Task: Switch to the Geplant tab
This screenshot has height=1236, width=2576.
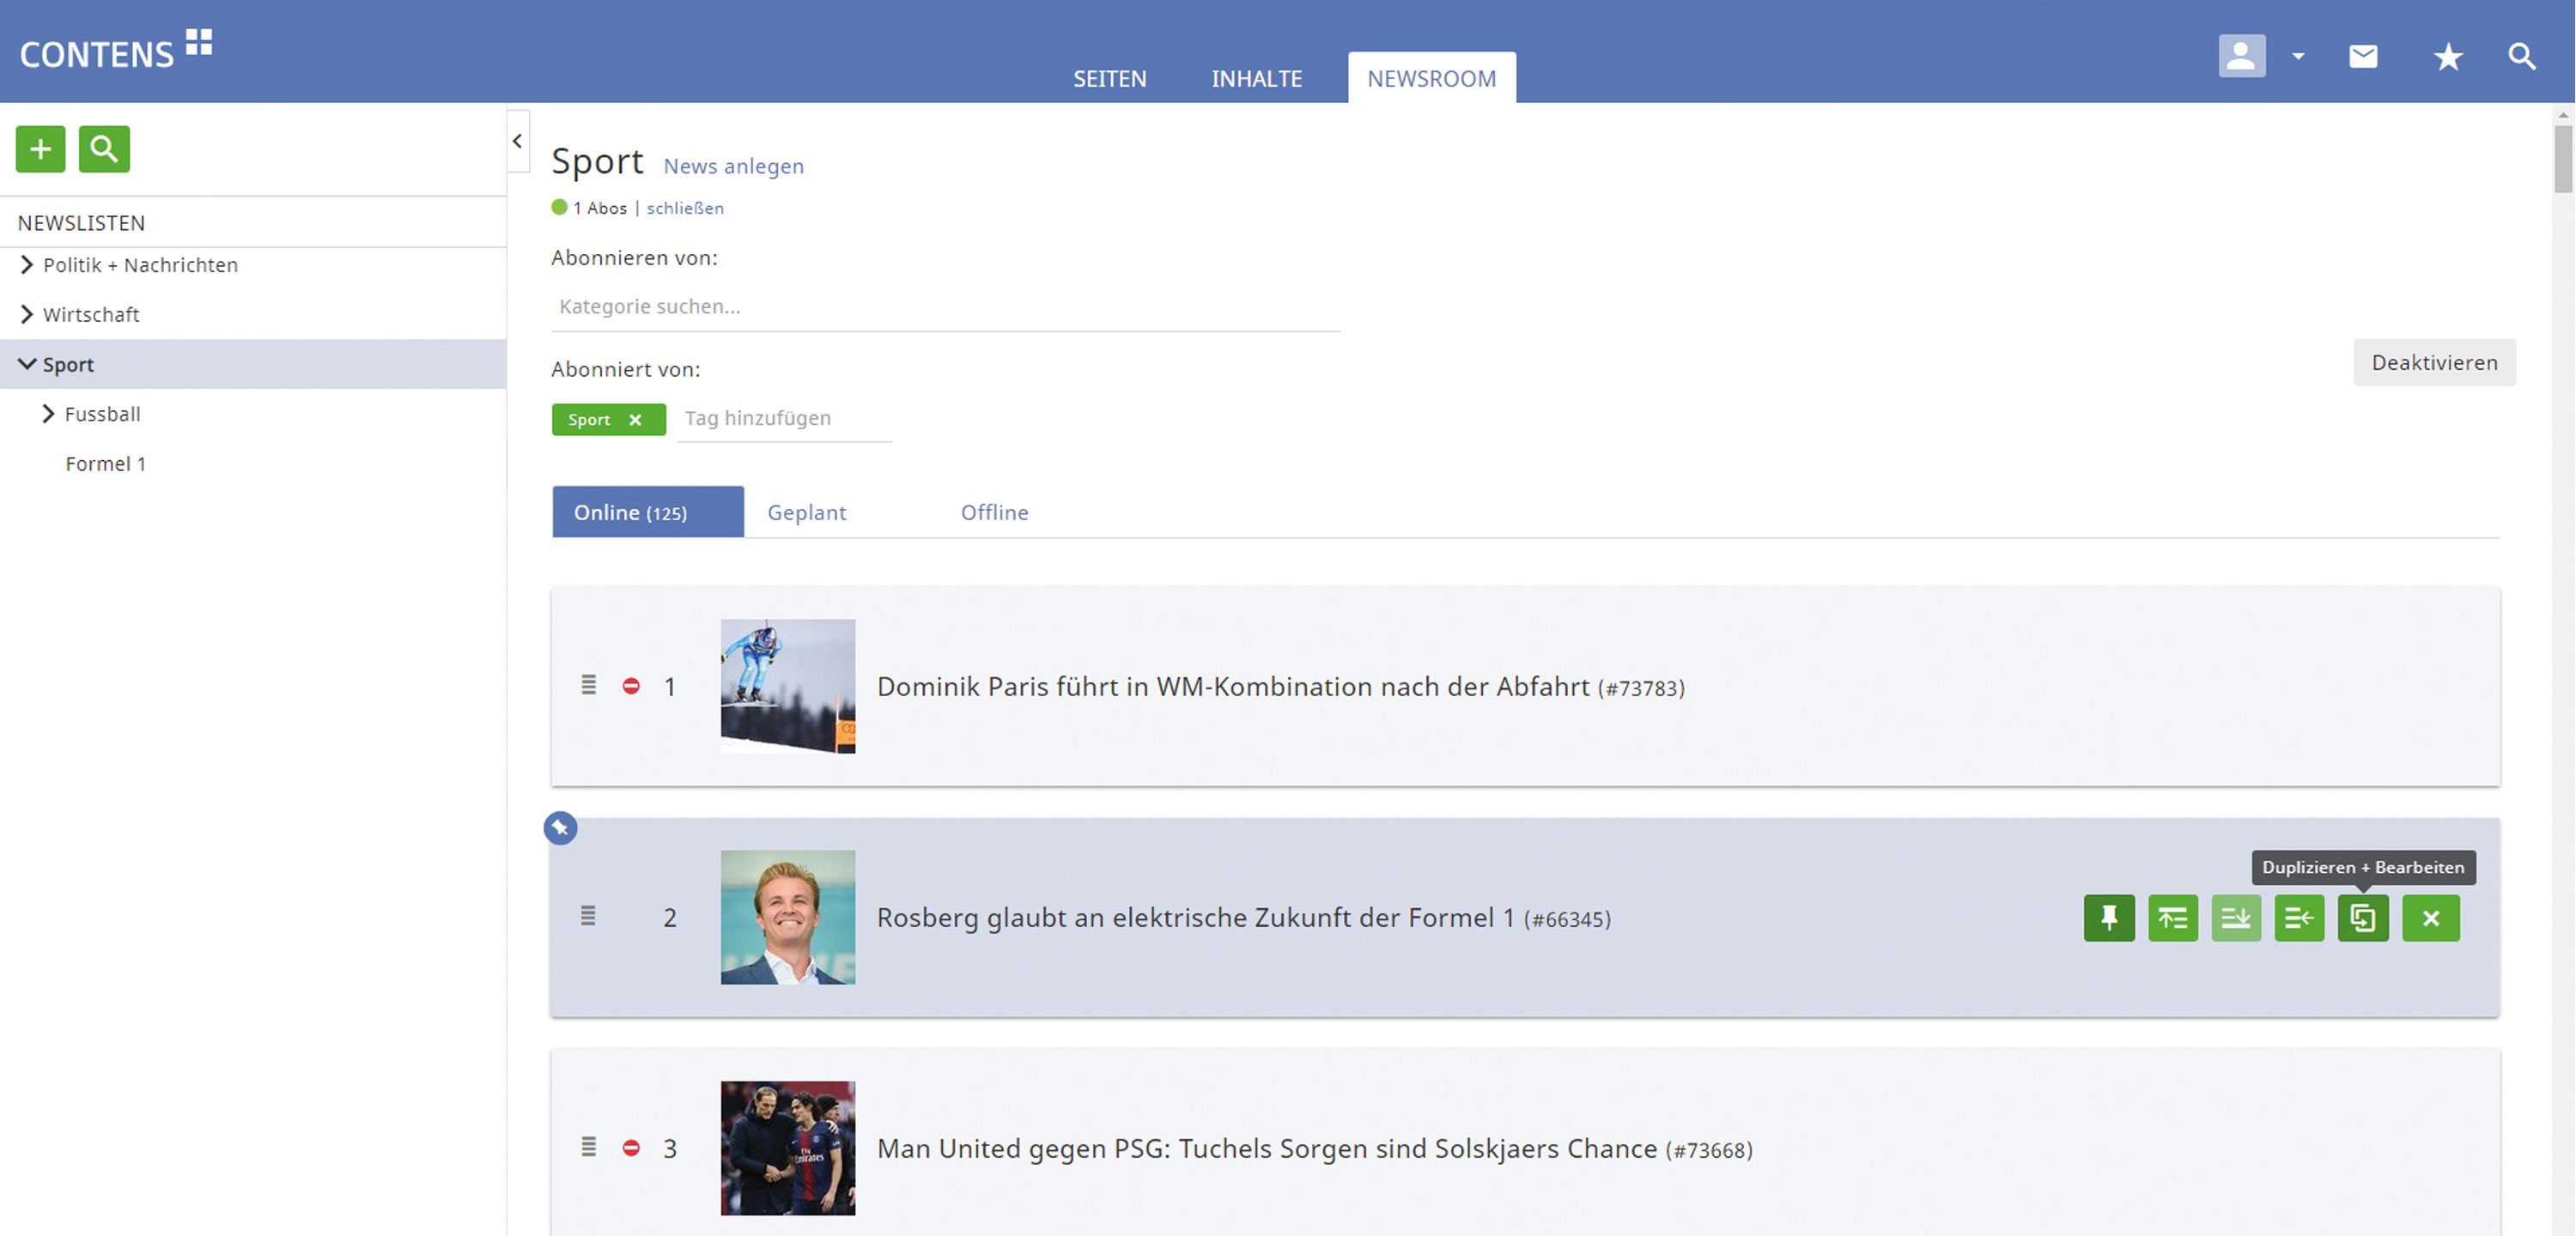Action: click(806, 512)
